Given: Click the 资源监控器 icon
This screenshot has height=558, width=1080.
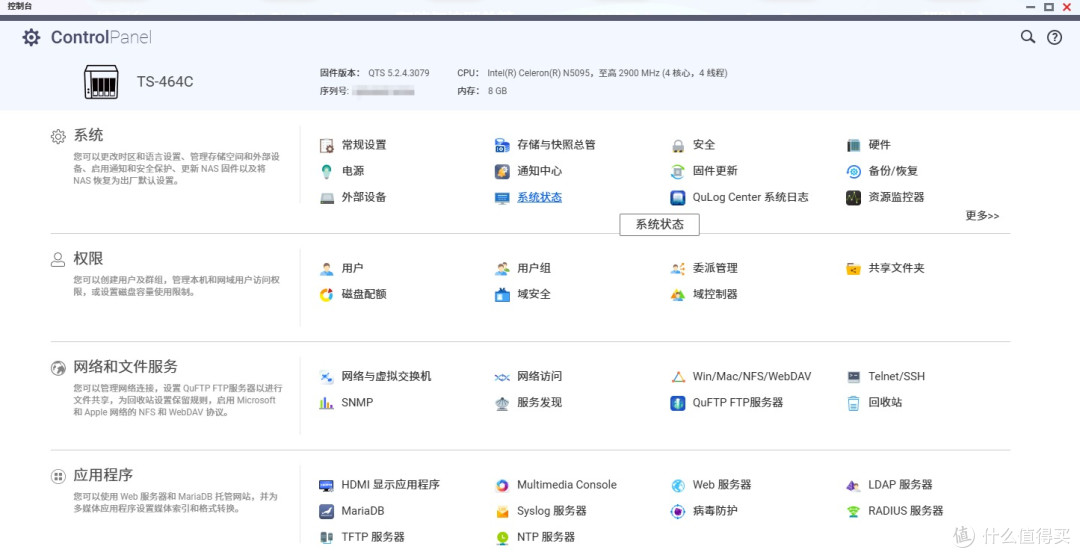Looking at the screenshot, I should 853,198.
